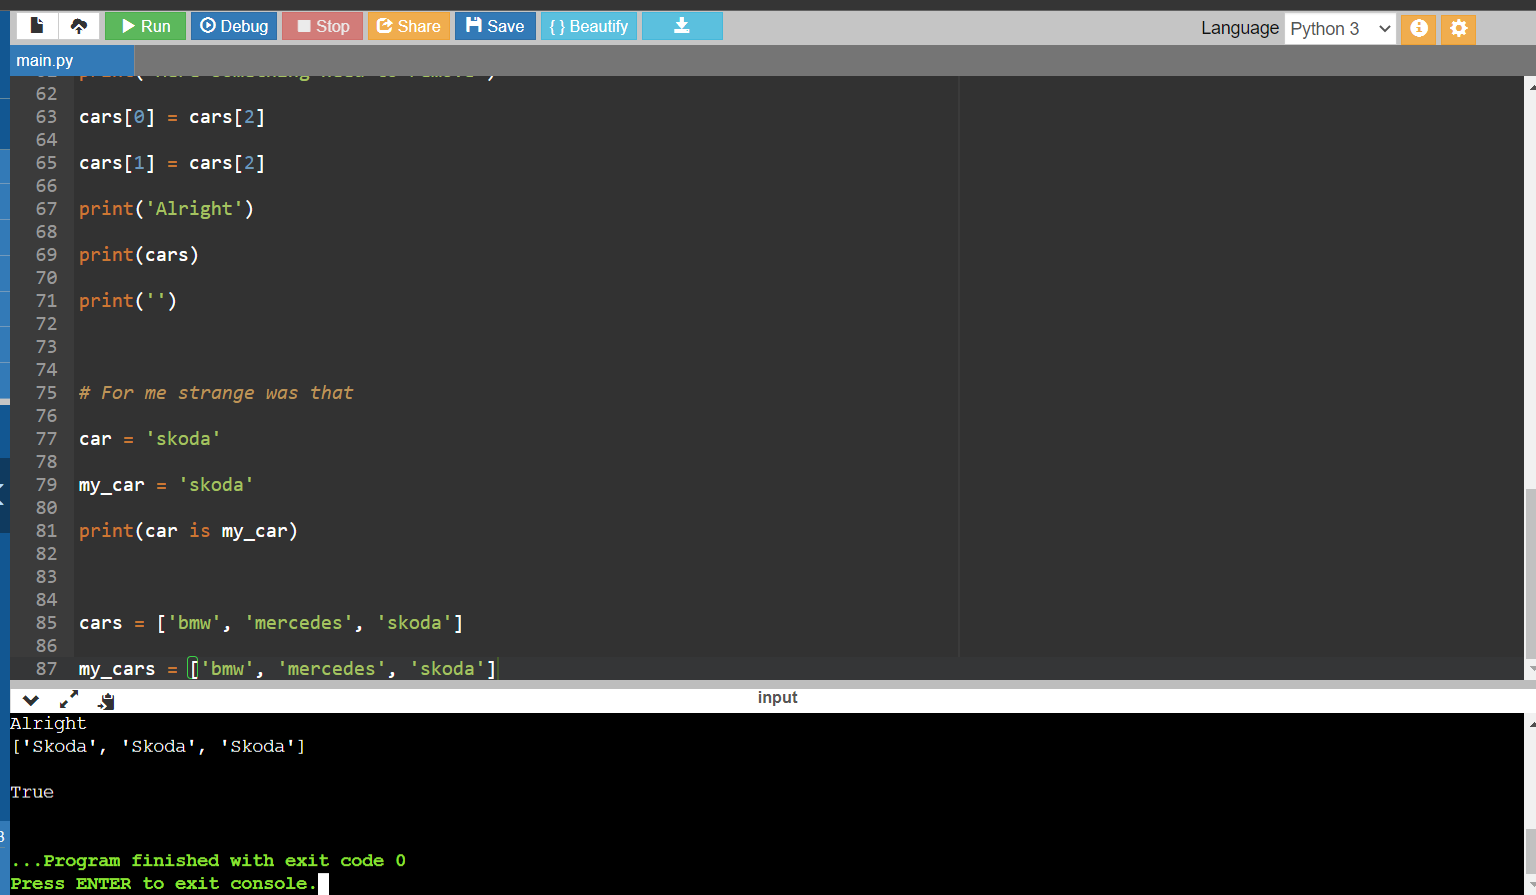Select the input tab of the console

pyautogui.click(x=777, y=697)
